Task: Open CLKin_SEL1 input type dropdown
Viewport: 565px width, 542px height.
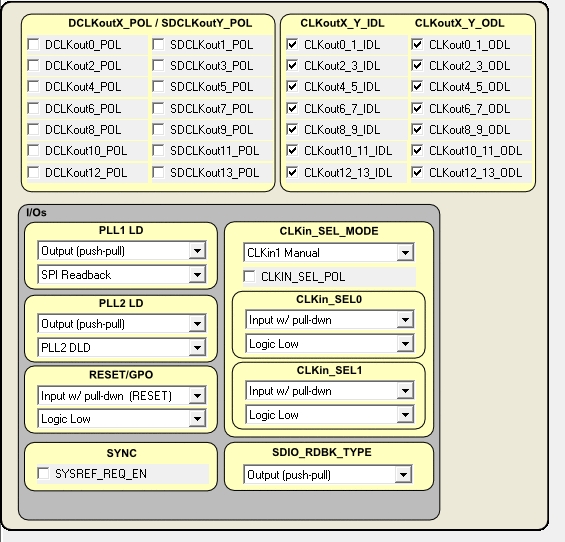Action: pos(330,390)
